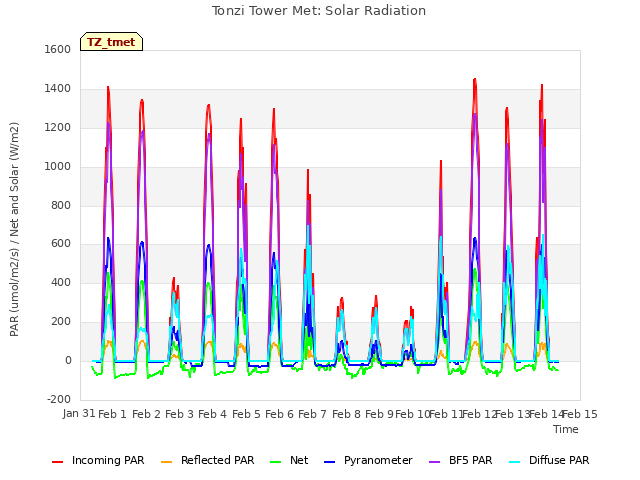The image size is (640, 480).
Task: Click the Feb 12 Incoming PAR peak near 1450
Action: [475, 79]
